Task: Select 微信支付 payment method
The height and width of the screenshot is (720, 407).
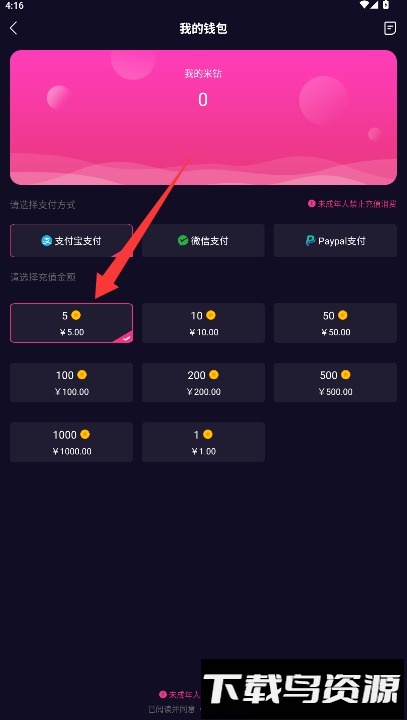Action: pyautogui.click(x=203, y=240)
